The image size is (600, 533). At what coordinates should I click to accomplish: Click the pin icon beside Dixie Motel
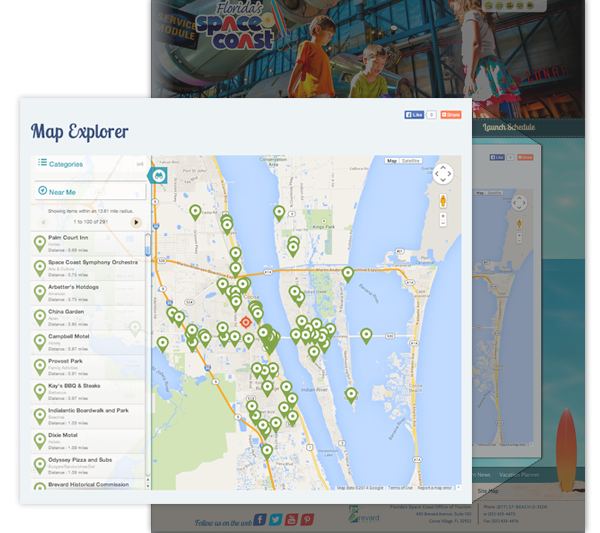[40, 441]
